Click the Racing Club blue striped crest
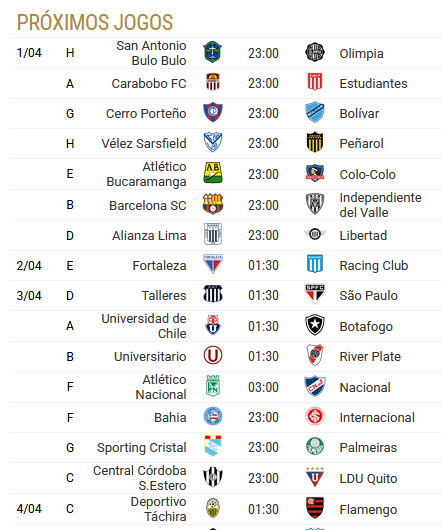This screenshot has width=442, height=530. (315, 264)
